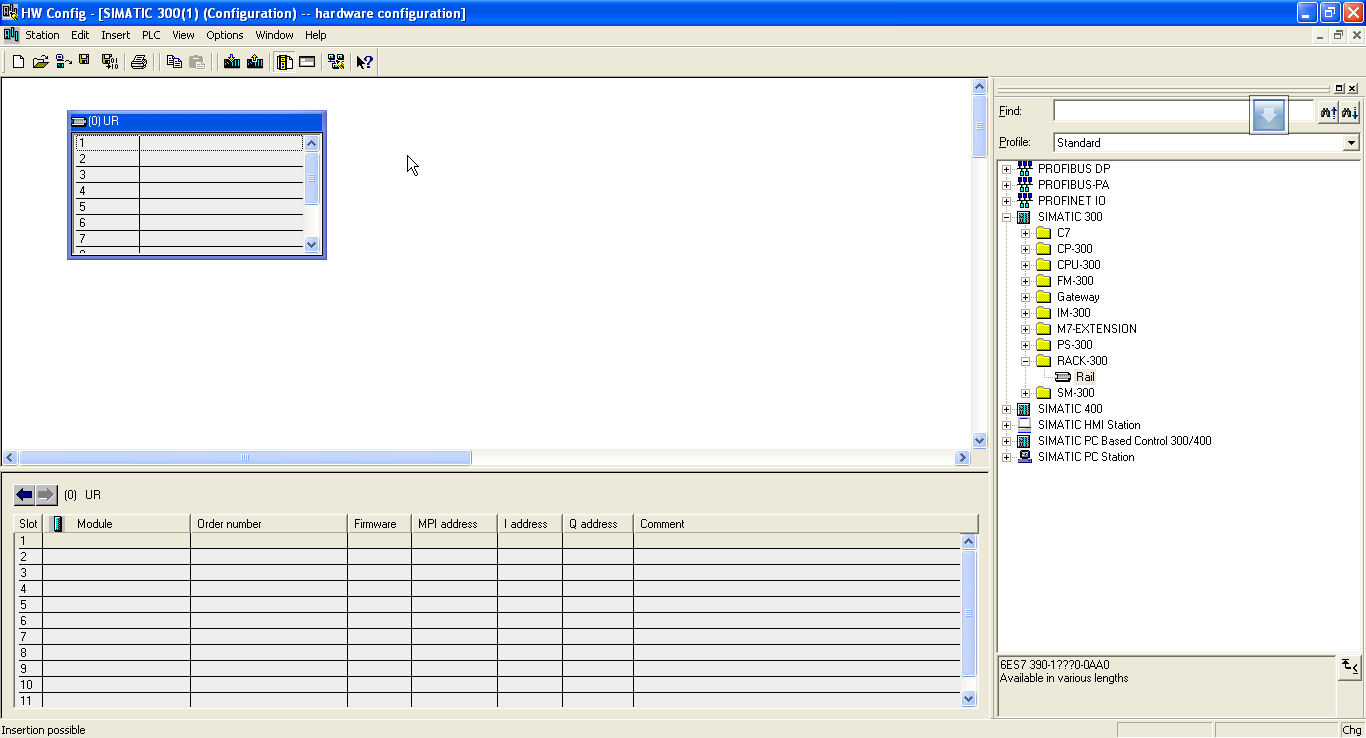Expand the SIMATIC 400 catalog entry

(1006, 408)
